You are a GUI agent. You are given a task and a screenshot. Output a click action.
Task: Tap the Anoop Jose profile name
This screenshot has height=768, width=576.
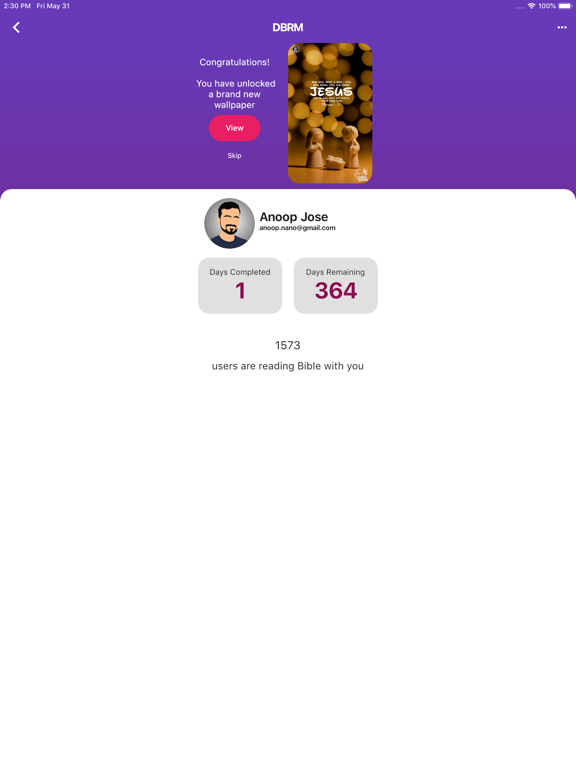coord(294,216)
